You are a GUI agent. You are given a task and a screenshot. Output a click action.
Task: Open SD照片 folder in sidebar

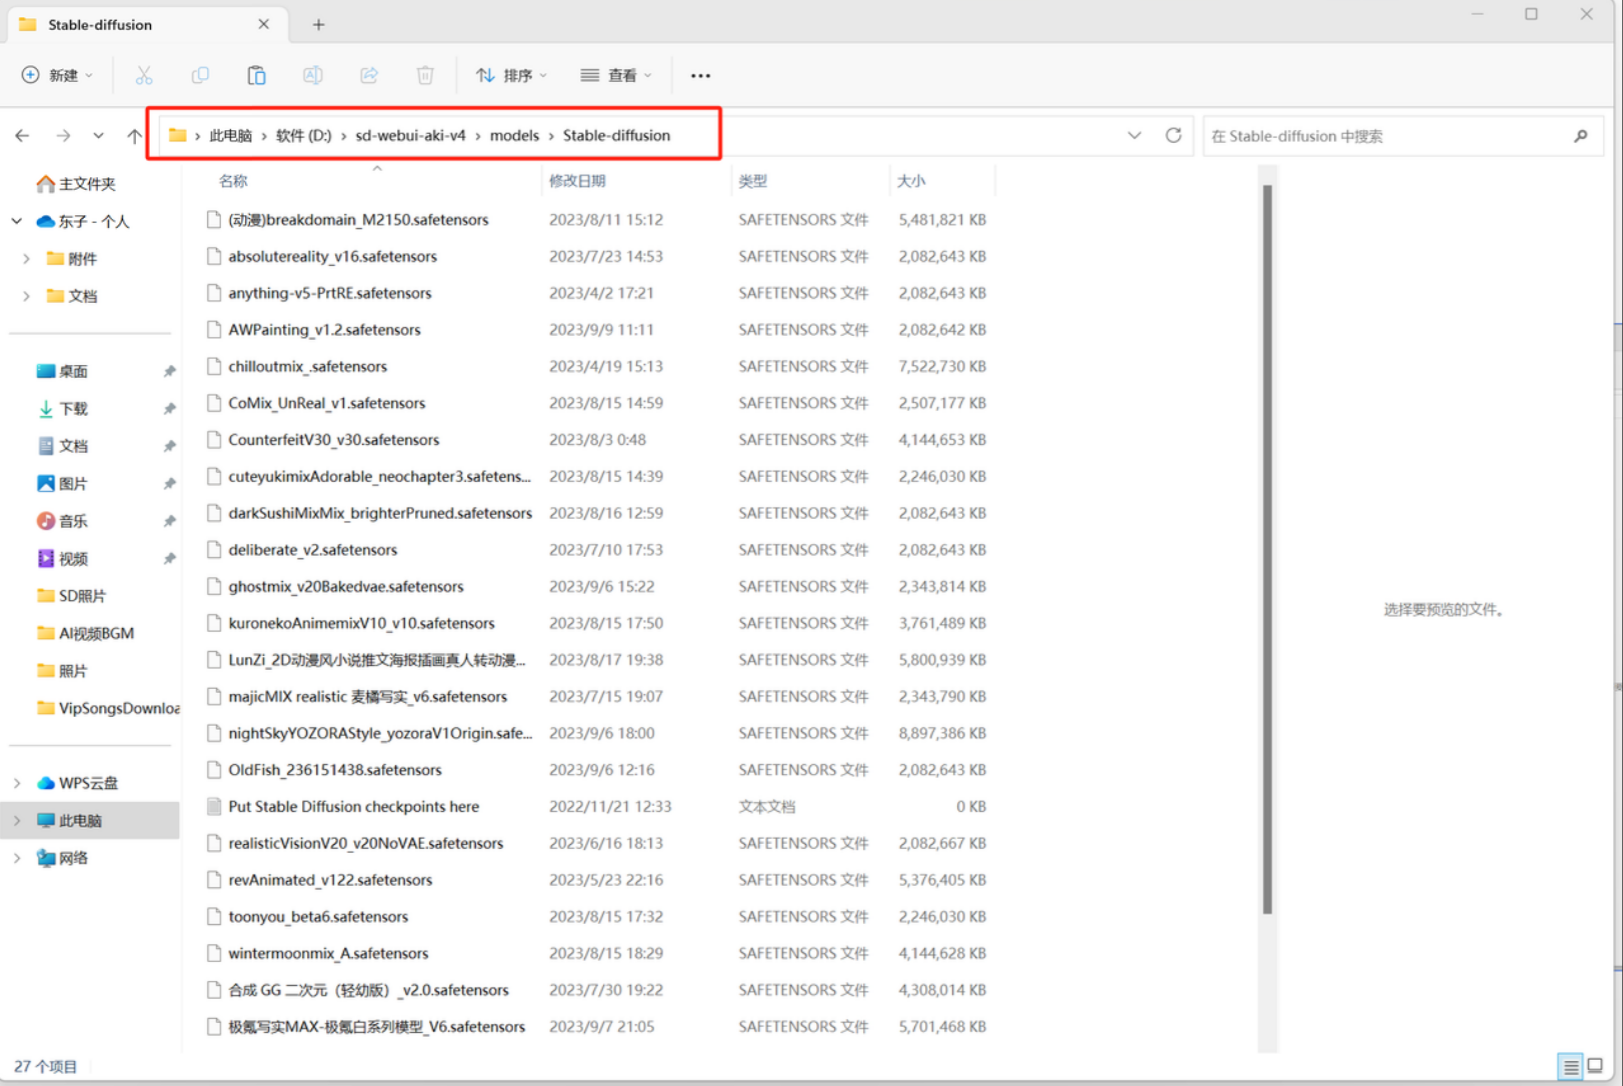(71, 596)
